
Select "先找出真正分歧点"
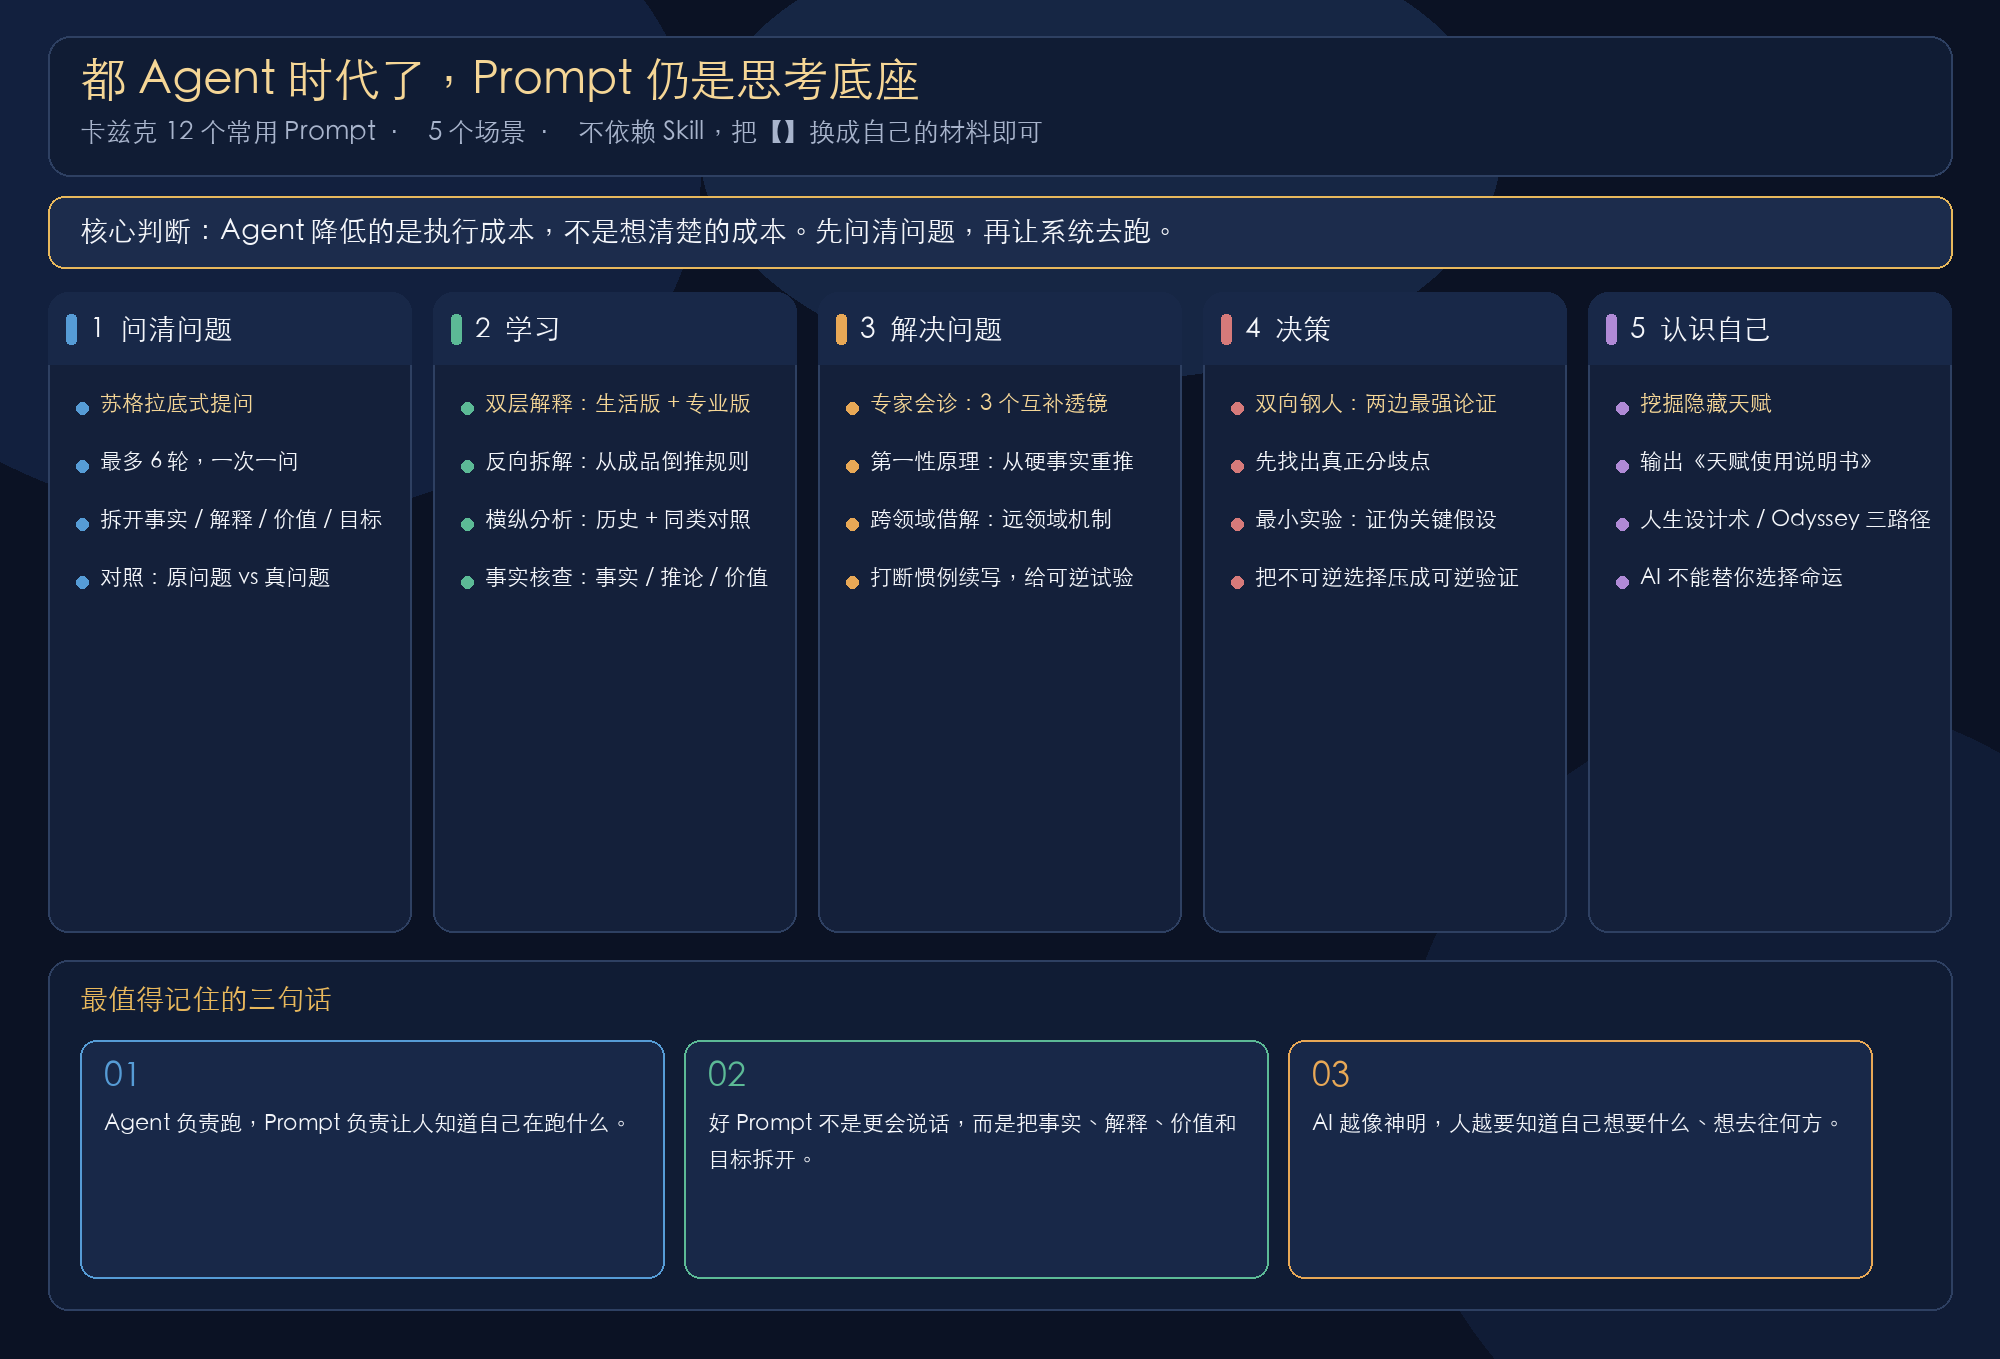[1343, 462]
